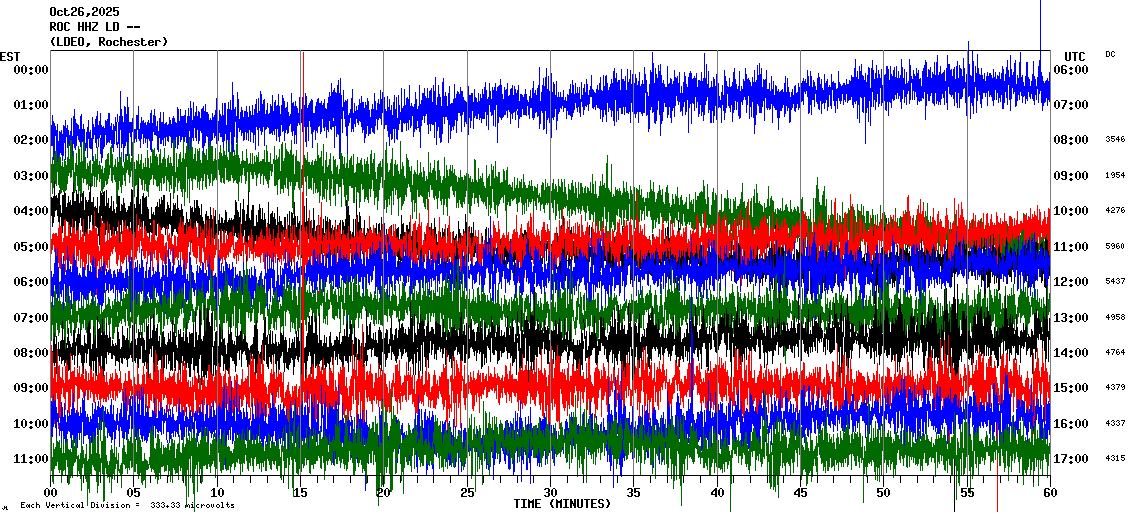The width and height of the screenshot is (1130, 519).
Task: Click the 11:00 EST time label
Action: 30,459
